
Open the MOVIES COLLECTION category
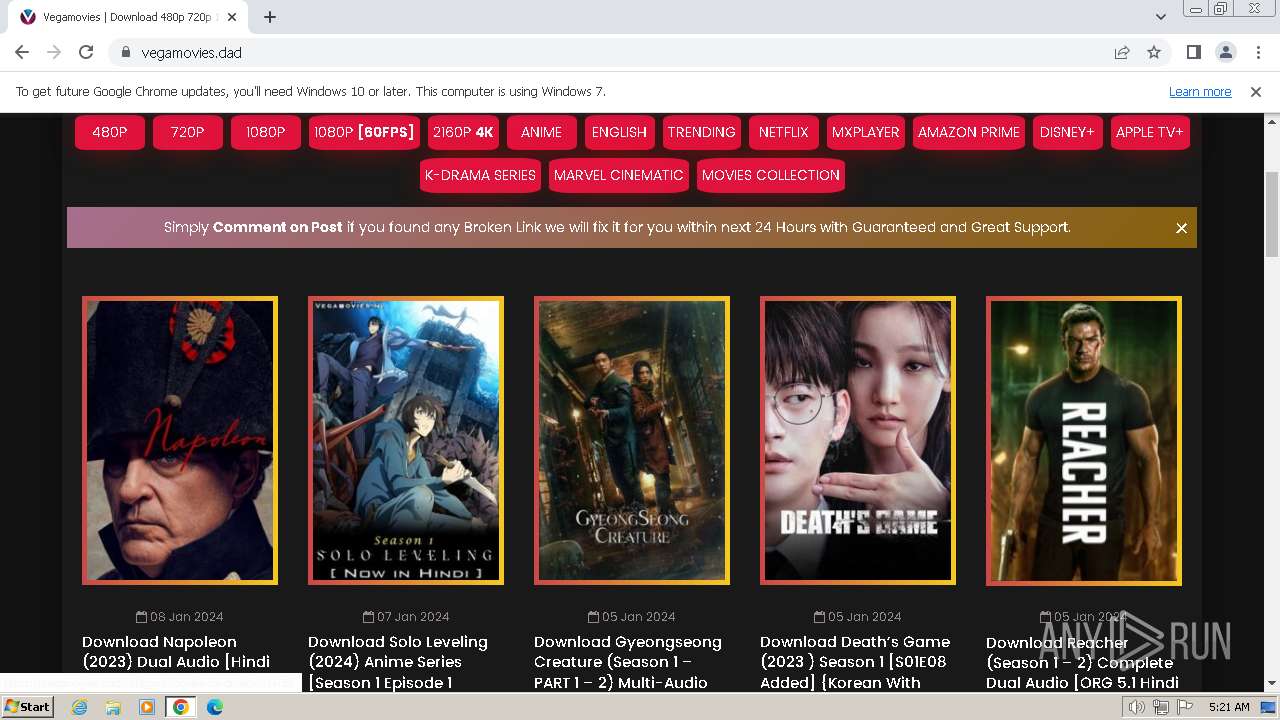[x=771, y=175]
